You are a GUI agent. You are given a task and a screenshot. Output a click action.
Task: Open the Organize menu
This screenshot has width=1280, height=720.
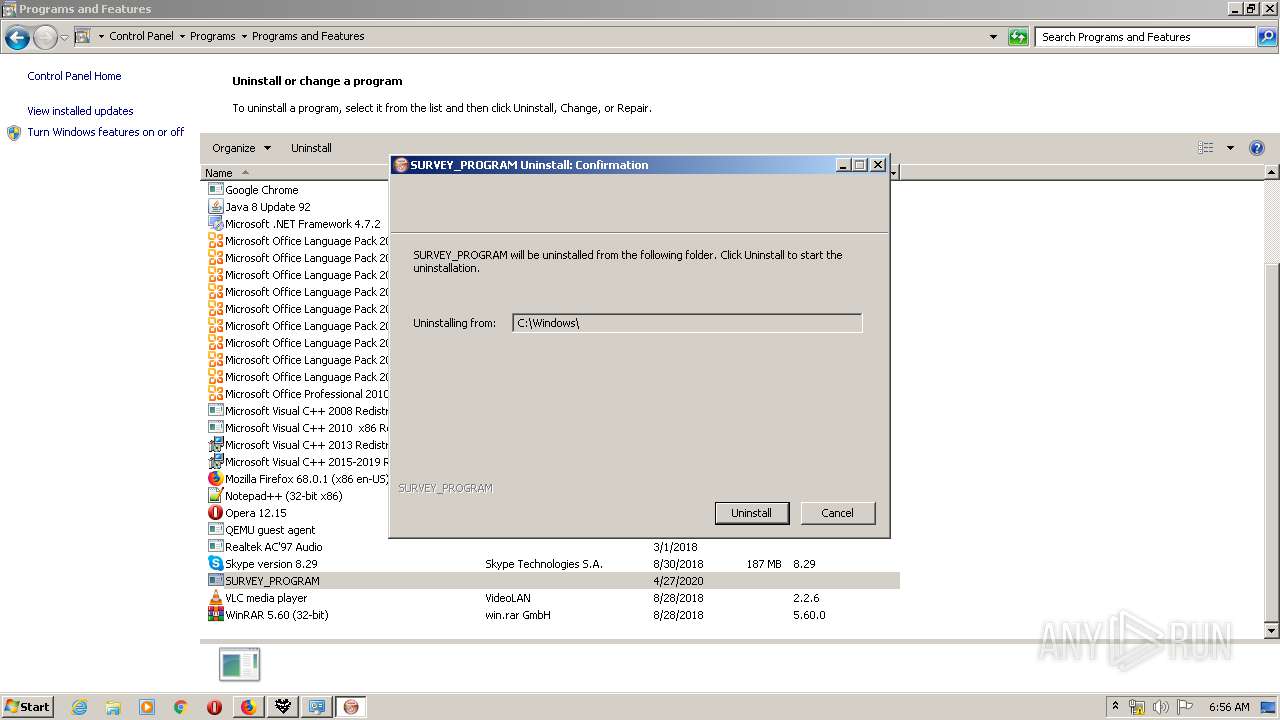(241, 148)
